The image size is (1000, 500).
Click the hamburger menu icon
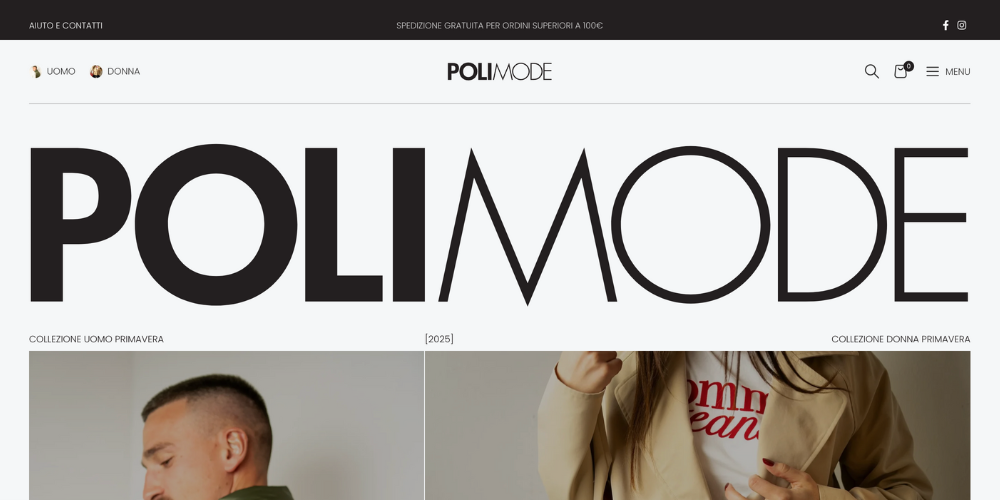(x=932, y=71)
